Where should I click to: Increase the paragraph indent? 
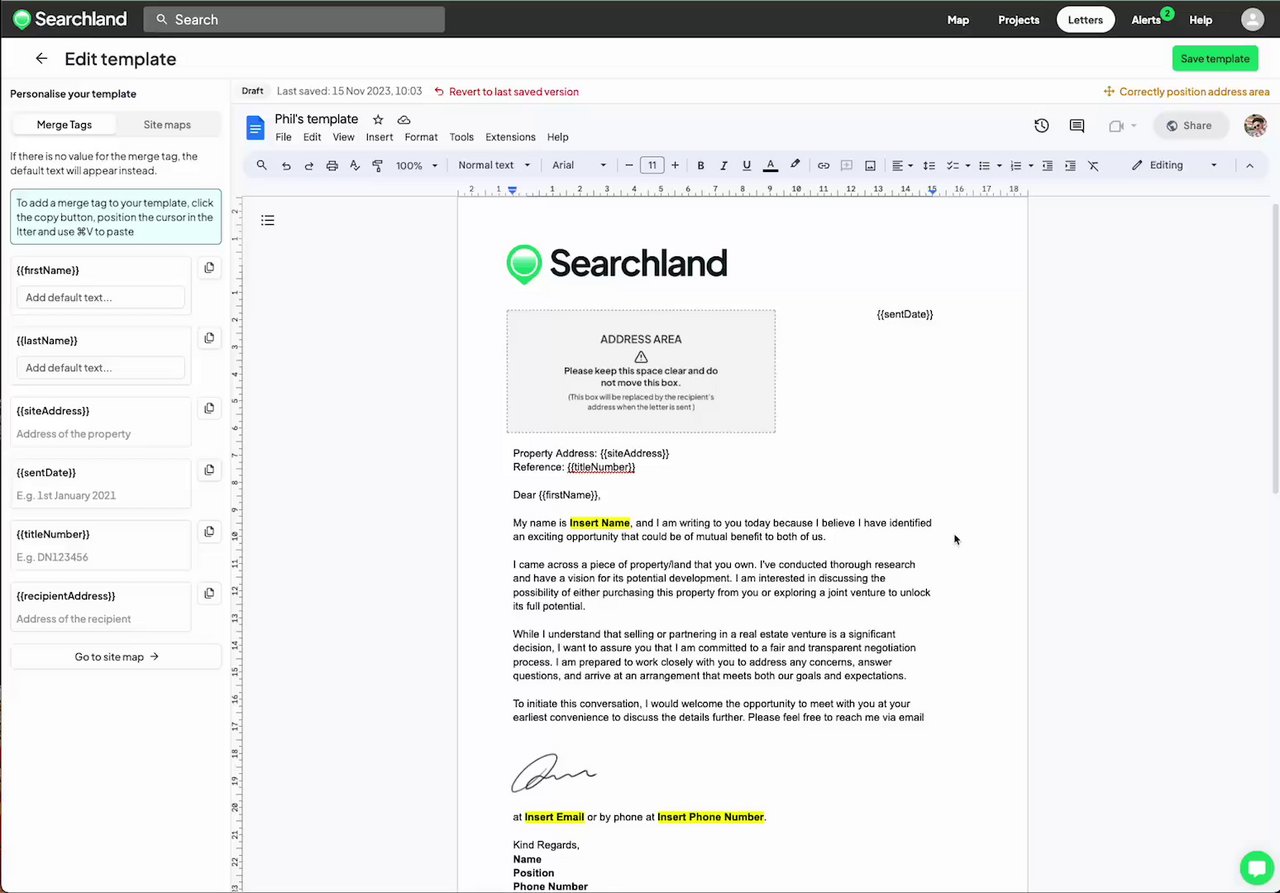[1070, 165]
